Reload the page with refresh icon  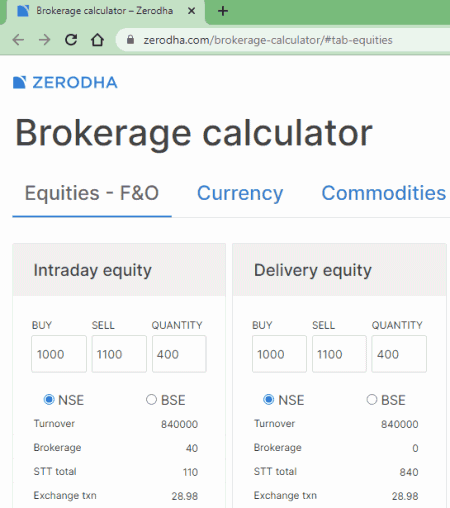click(71, 40)
